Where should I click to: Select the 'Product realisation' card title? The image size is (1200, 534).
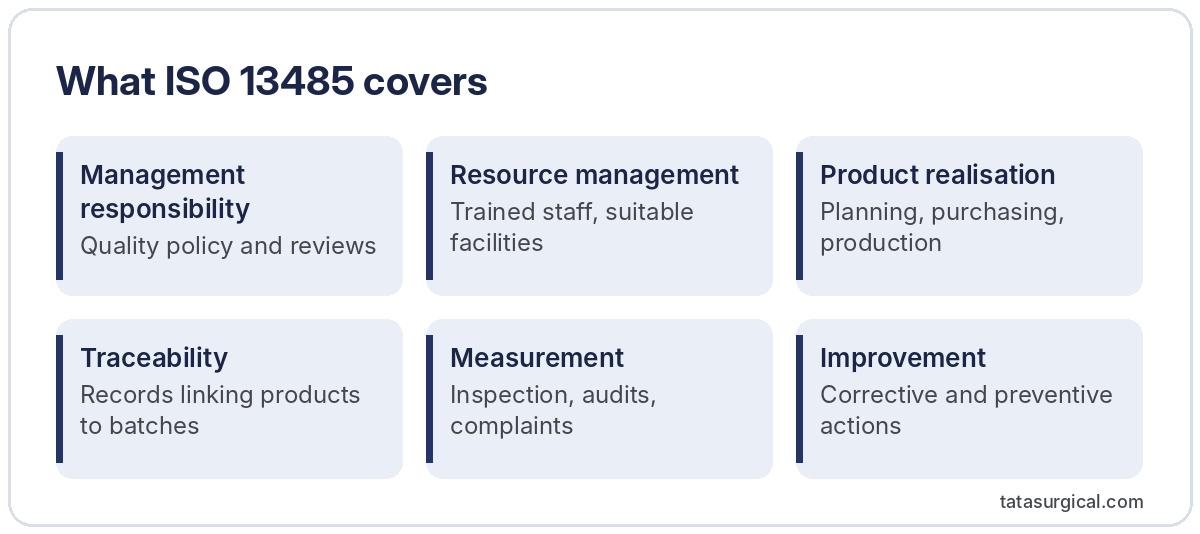click(x=937, y=175)
